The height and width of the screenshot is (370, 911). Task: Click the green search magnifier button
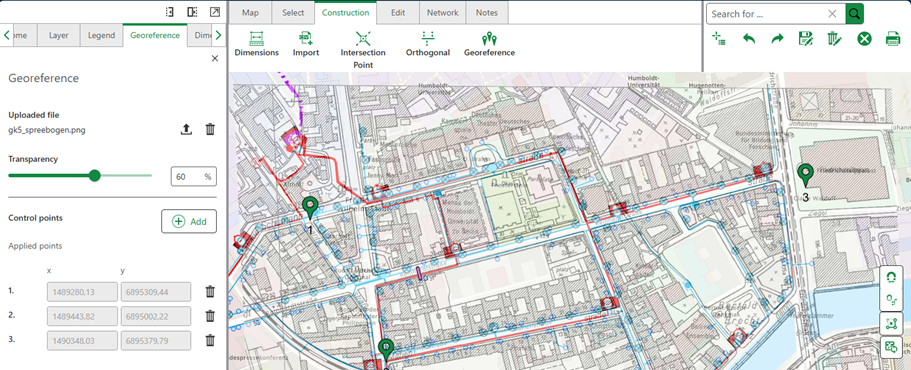[x=854, y=13]
